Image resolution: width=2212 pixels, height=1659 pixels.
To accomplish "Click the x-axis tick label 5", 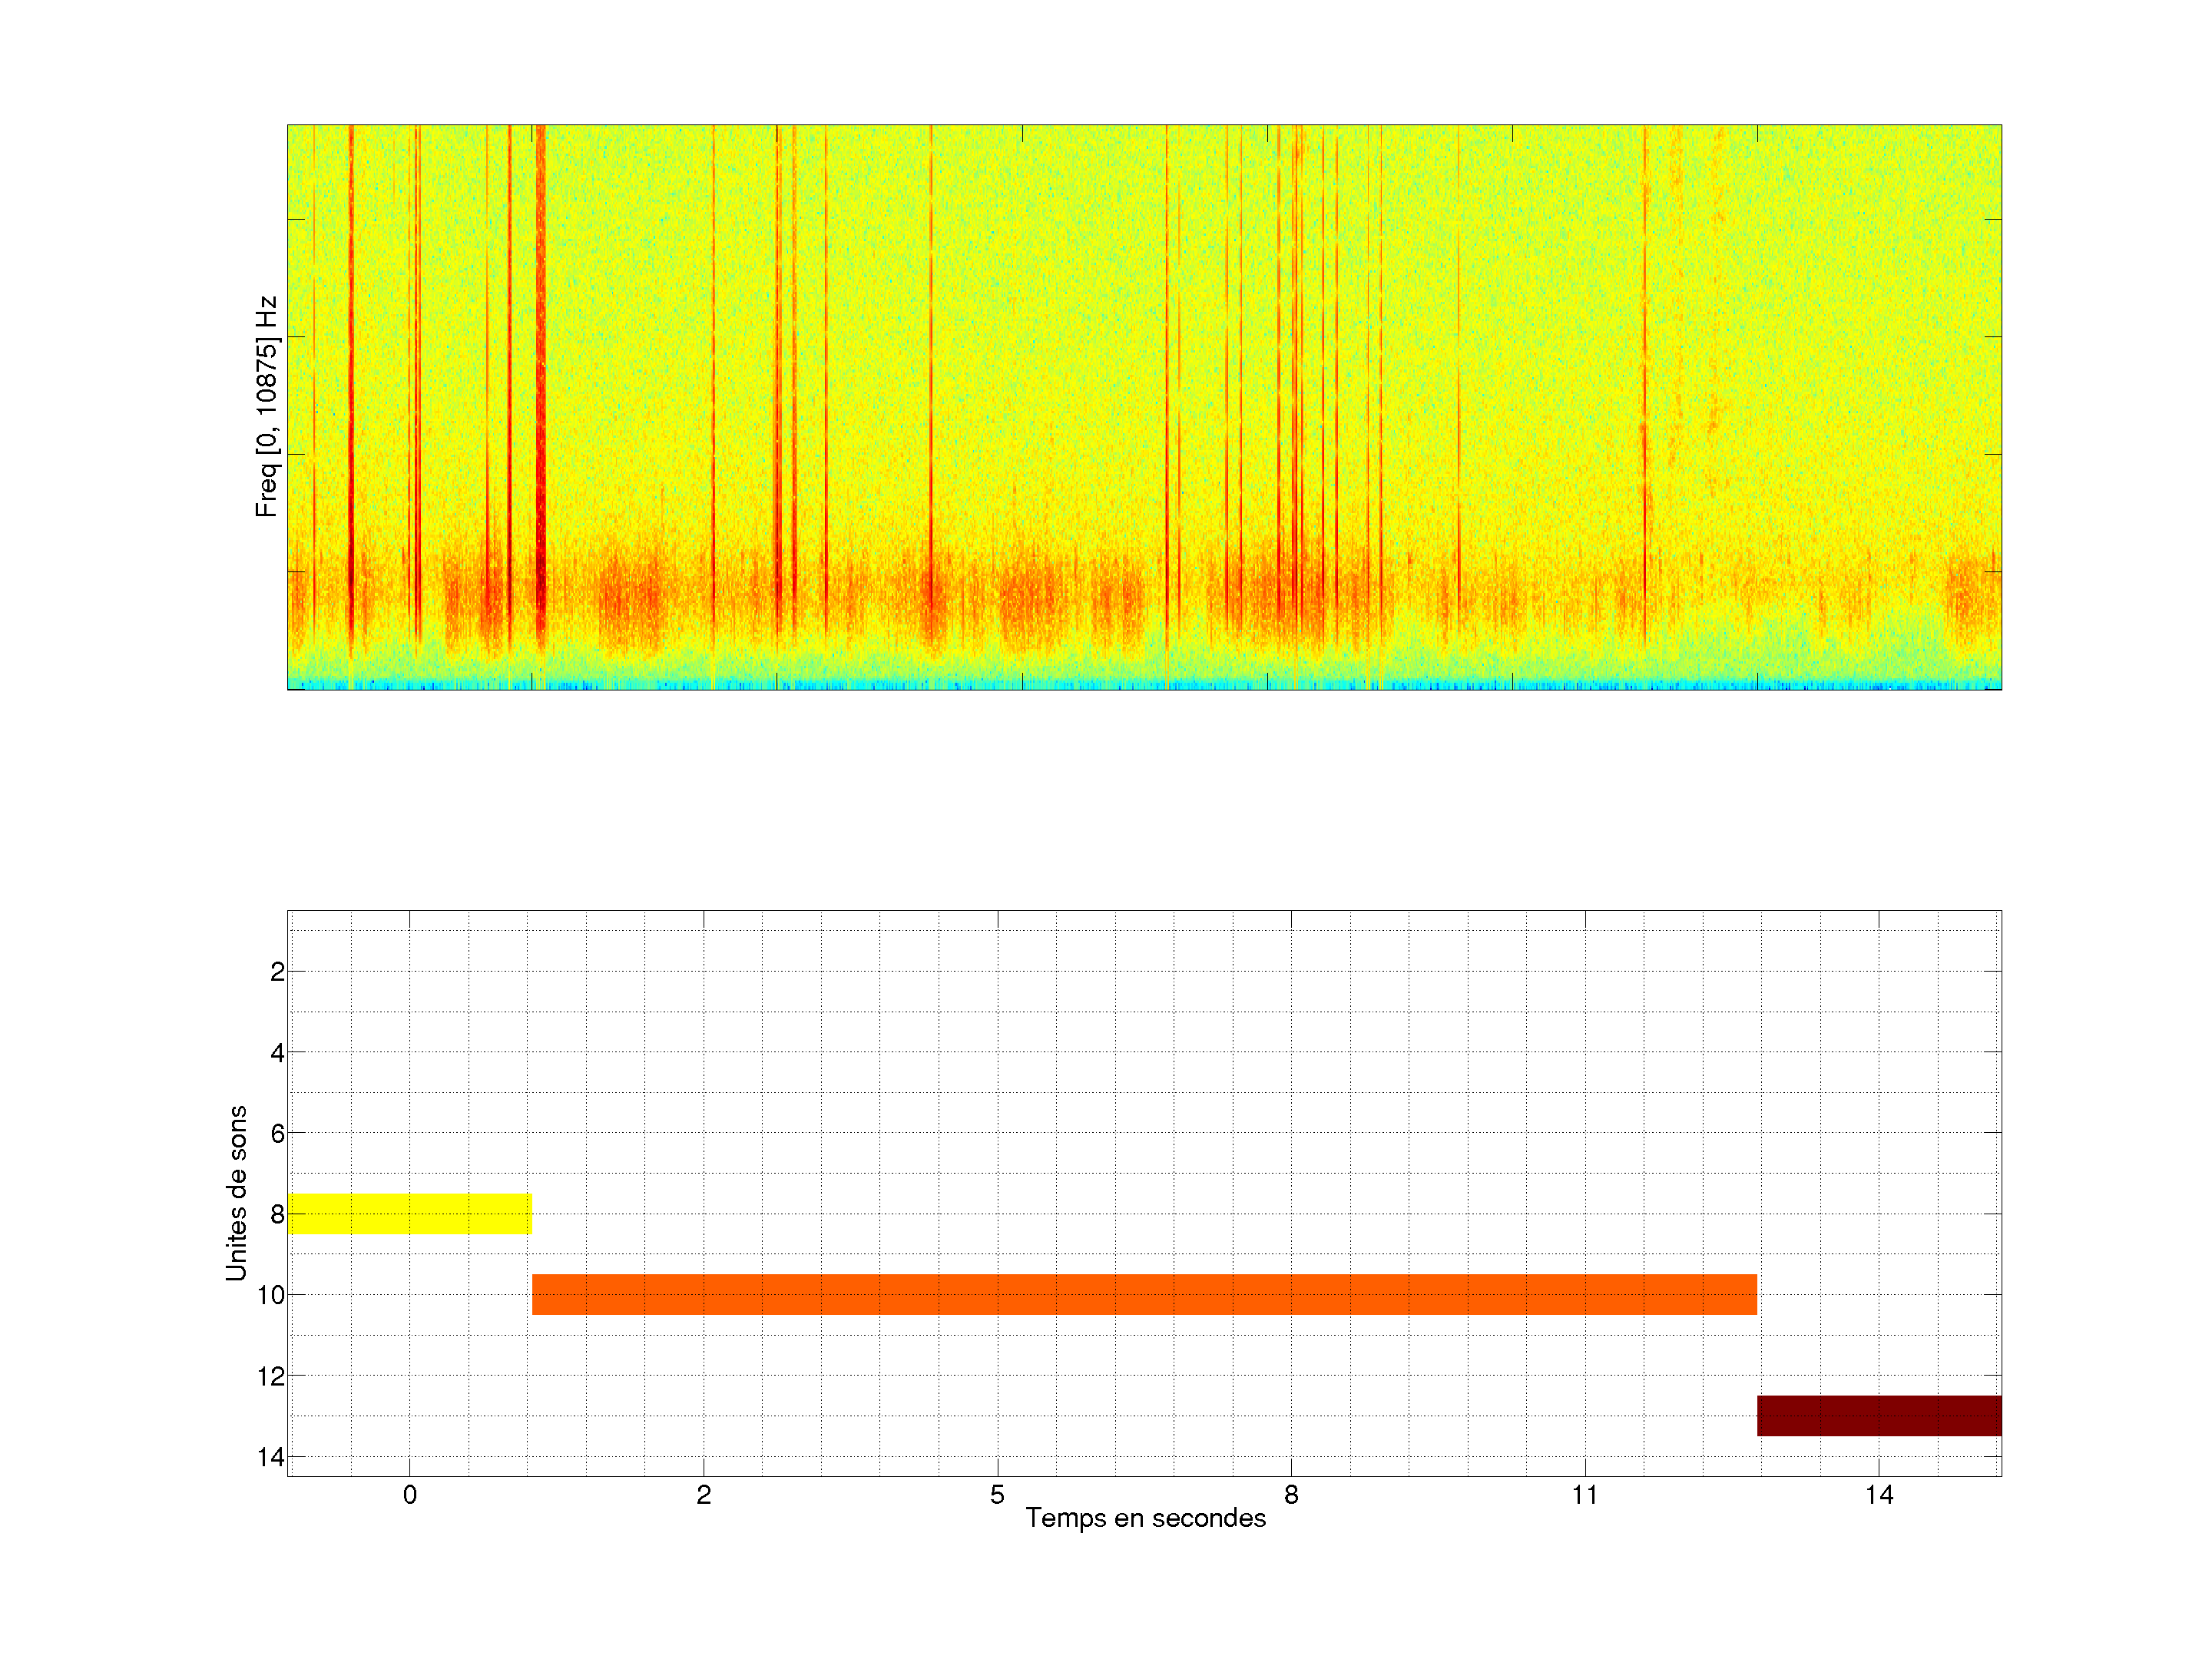I will 997,1495.
